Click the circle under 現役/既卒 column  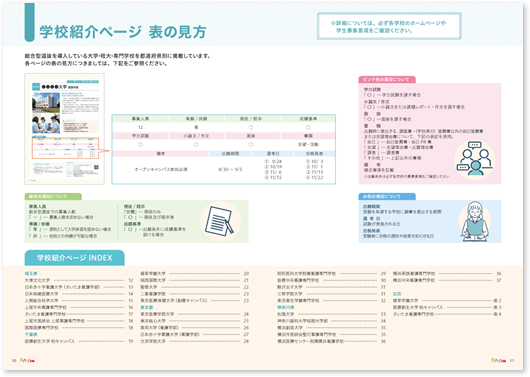coord(251,127)
